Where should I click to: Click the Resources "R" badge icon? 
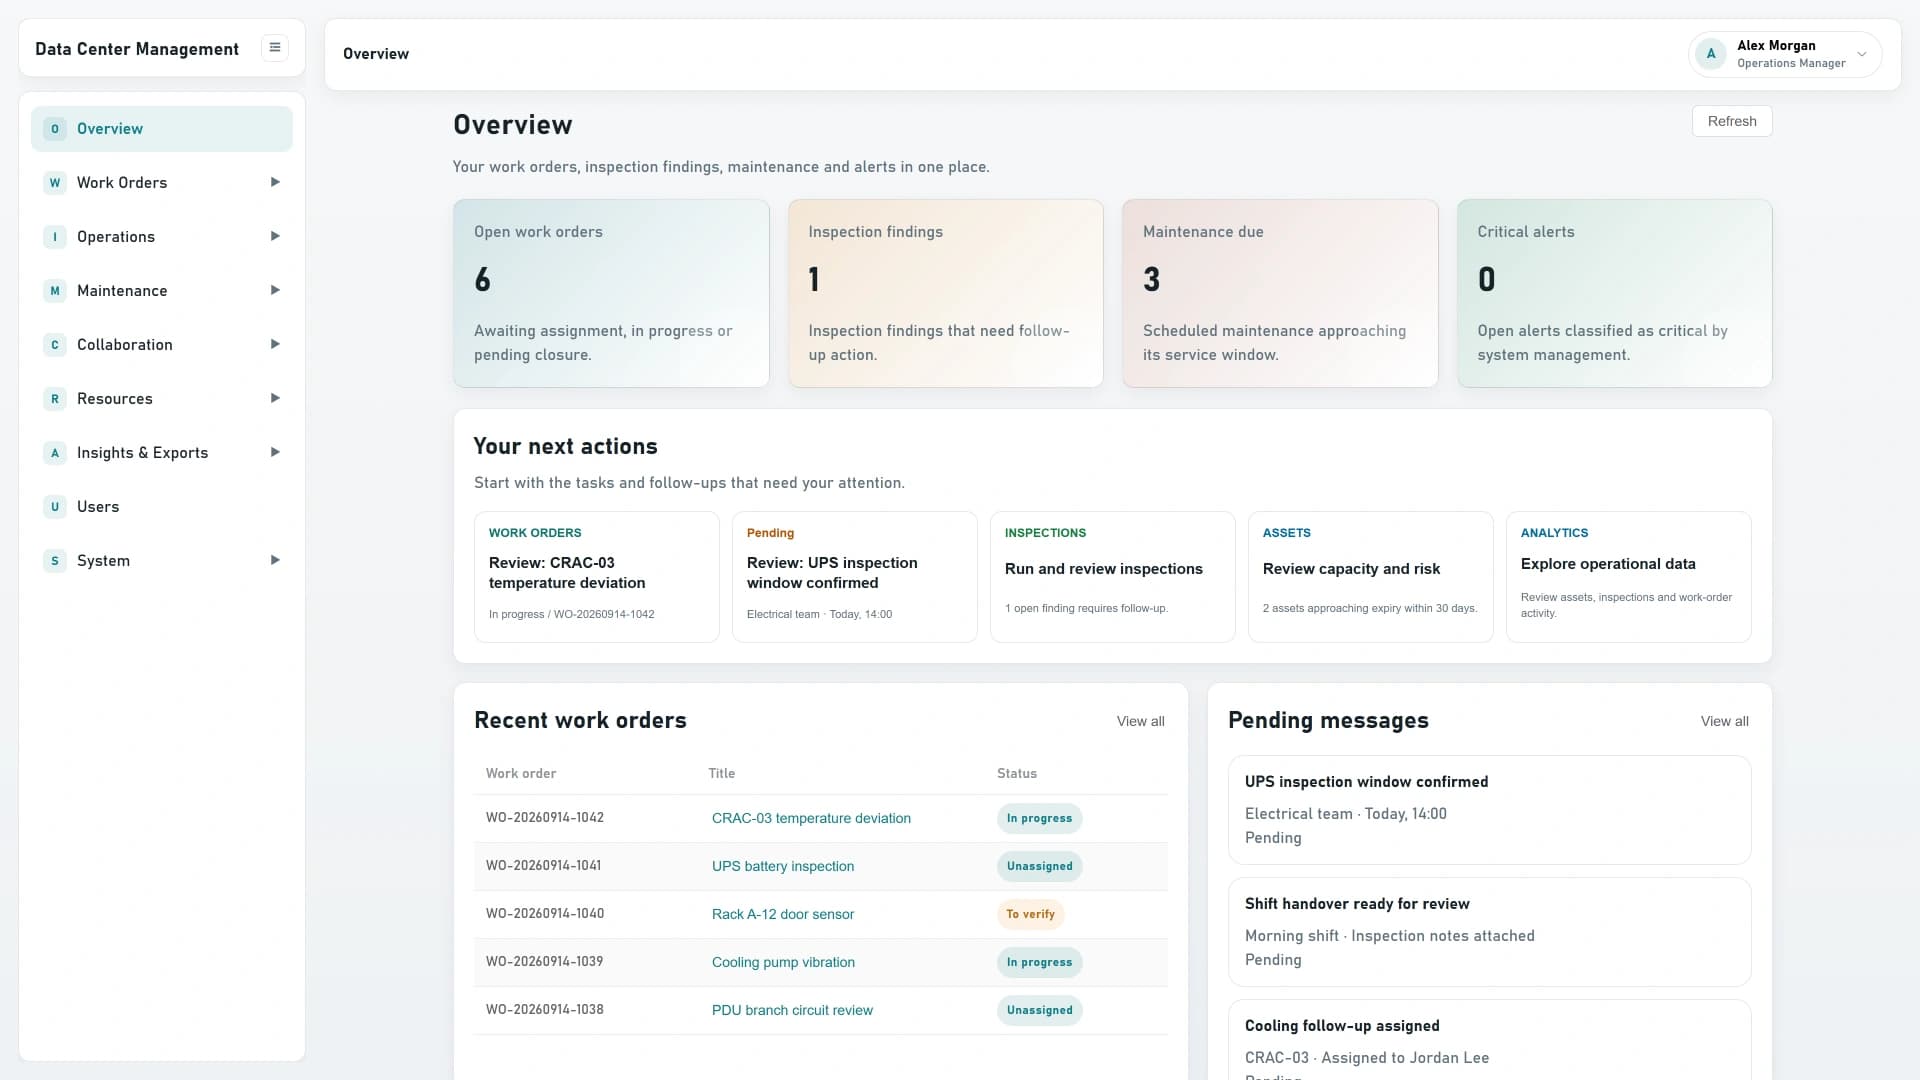[55, 399]
